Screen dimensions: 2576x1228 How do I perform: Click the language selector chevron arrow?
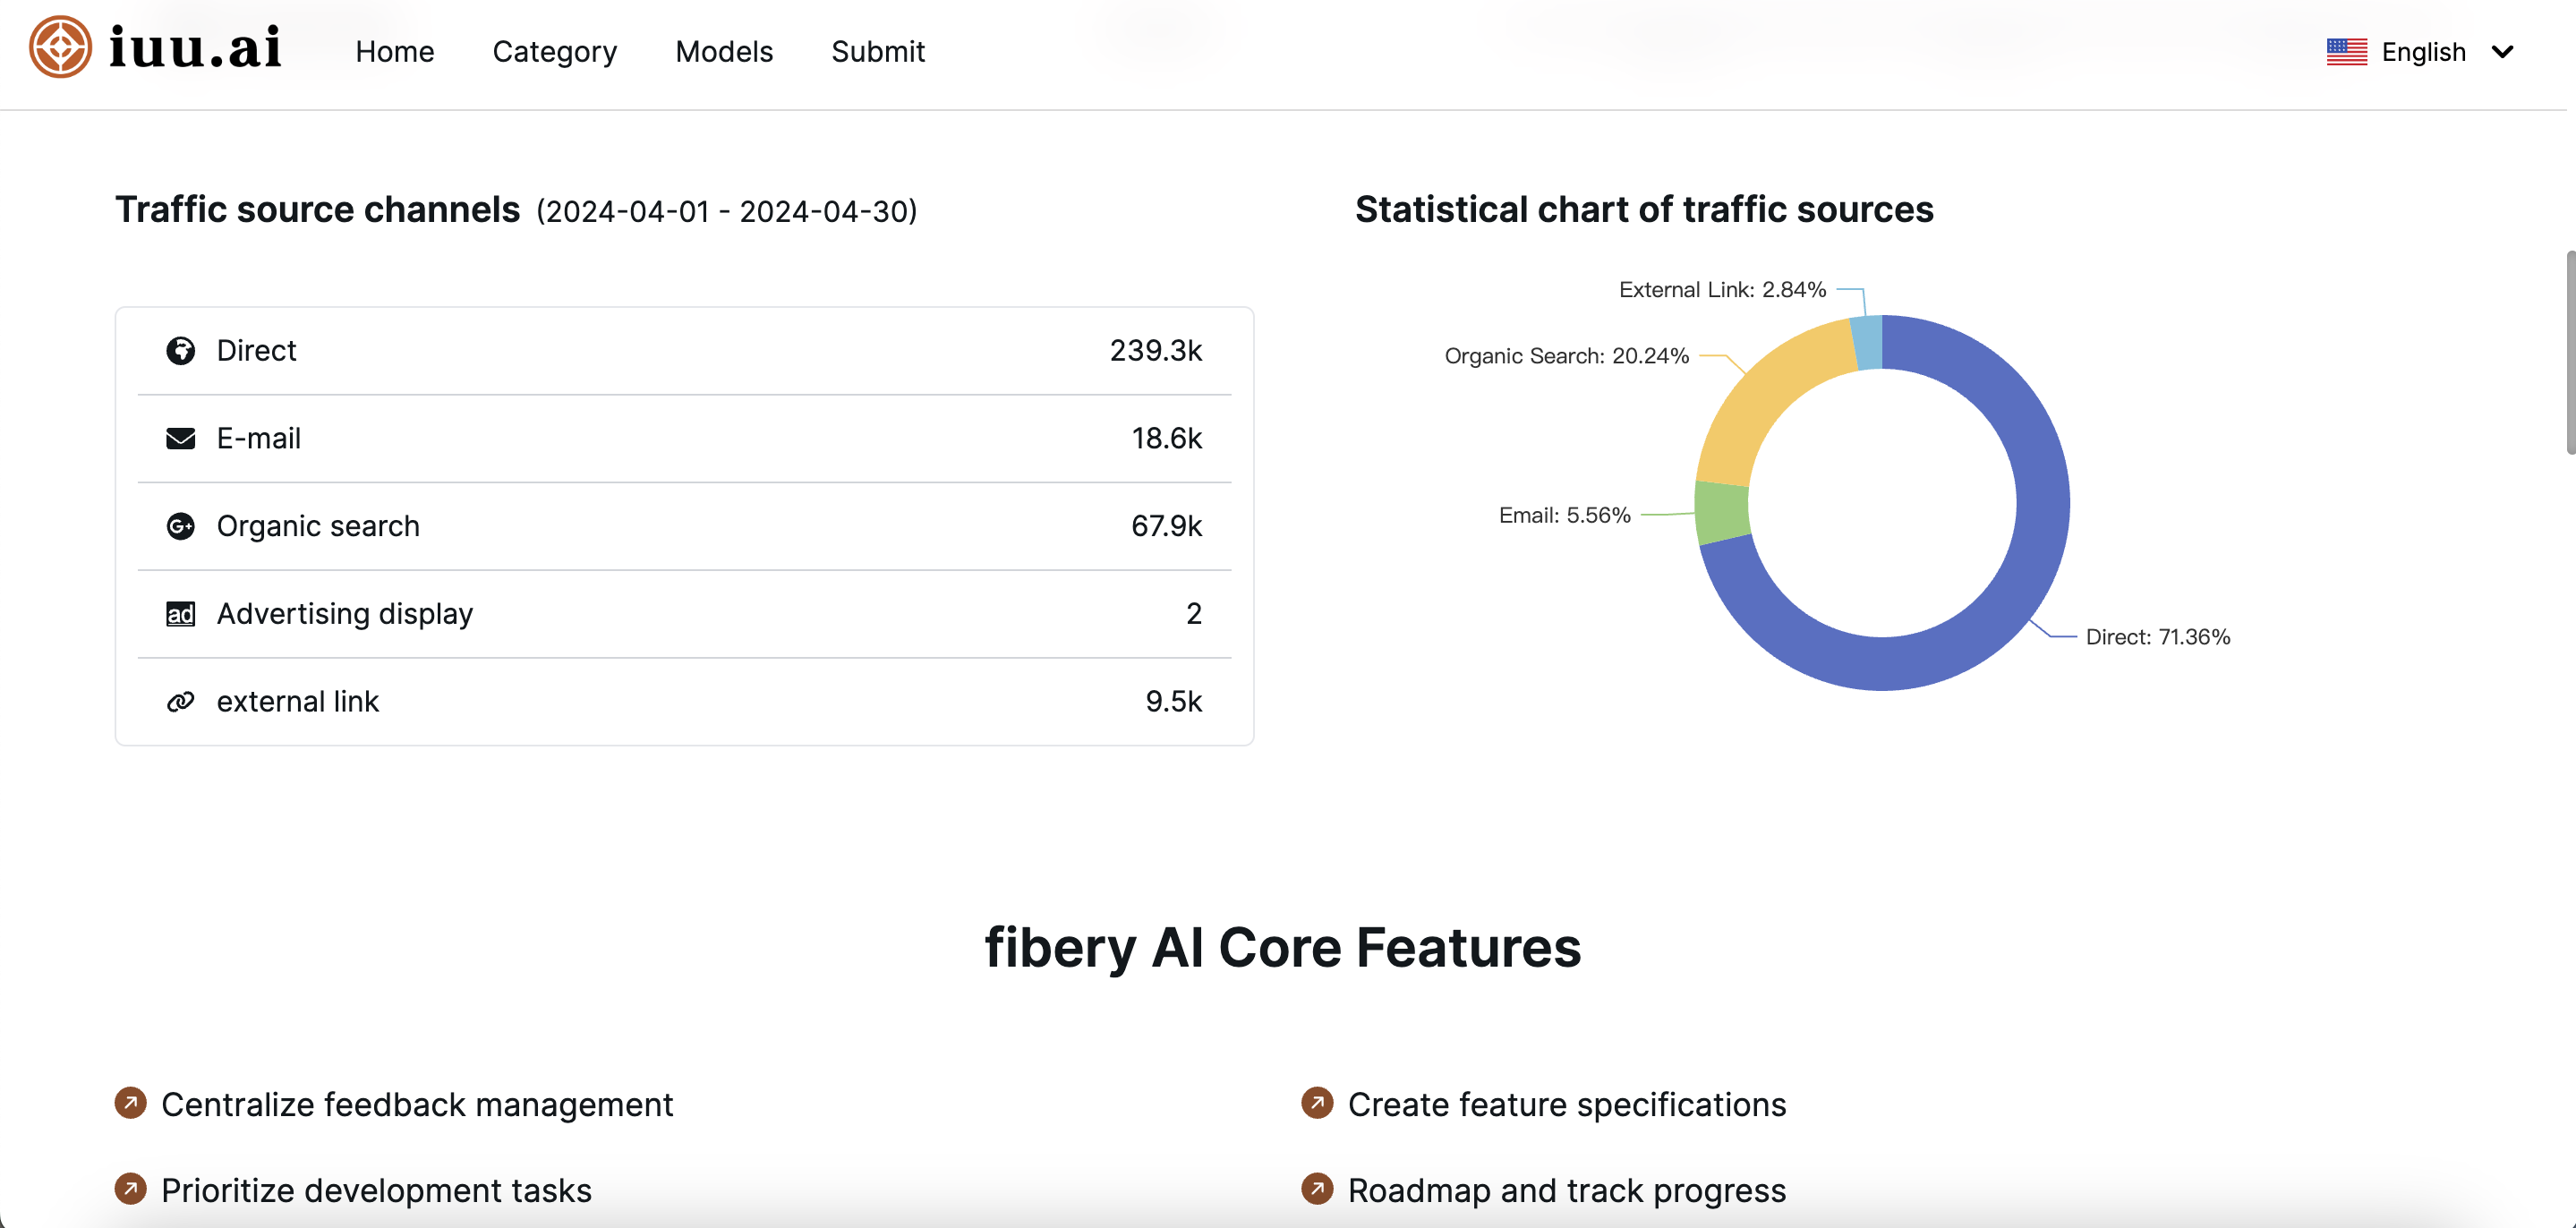point(2502,52)
